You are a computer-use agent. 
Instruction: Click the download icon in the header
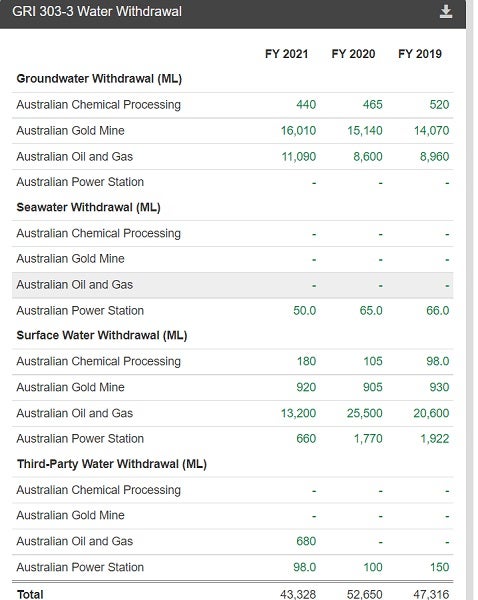tap(446, 12)
